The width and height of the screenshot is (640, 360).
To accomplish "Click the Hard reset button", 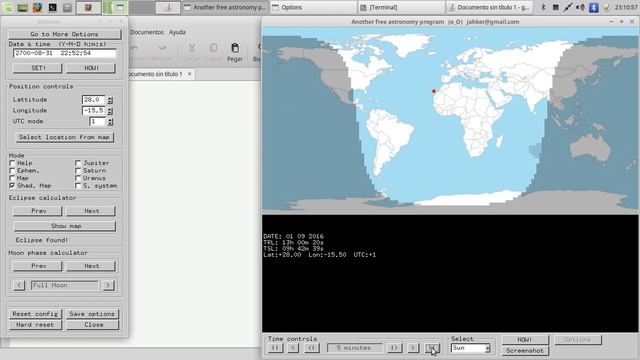I will (x=35, y=325).
